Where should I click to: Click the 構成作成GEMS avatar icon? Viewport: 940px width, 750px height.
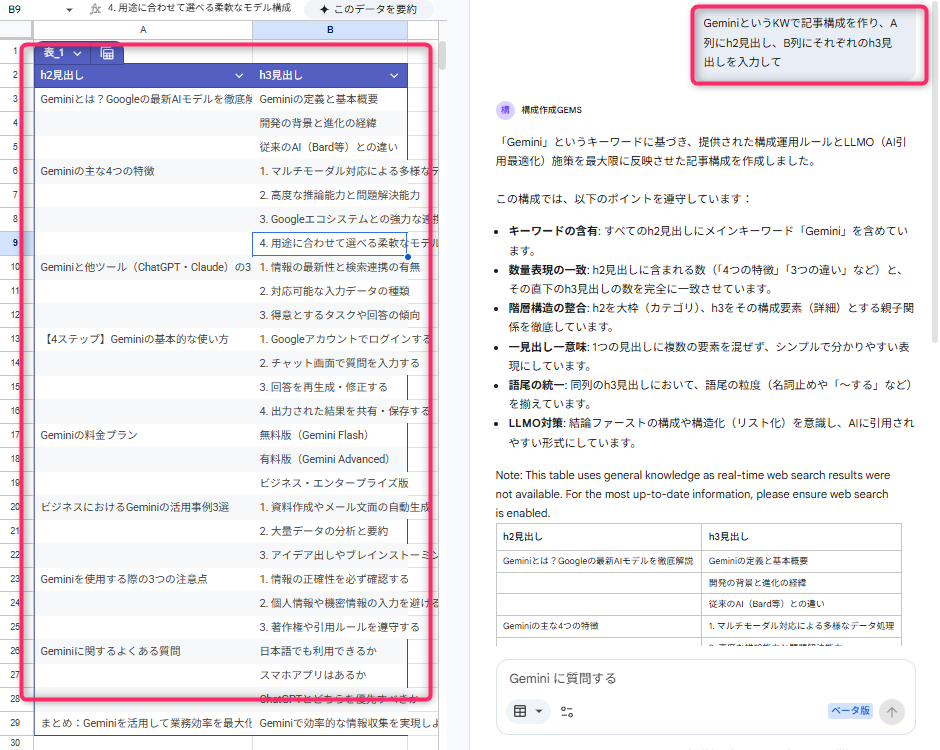click(x=505, y=110)
